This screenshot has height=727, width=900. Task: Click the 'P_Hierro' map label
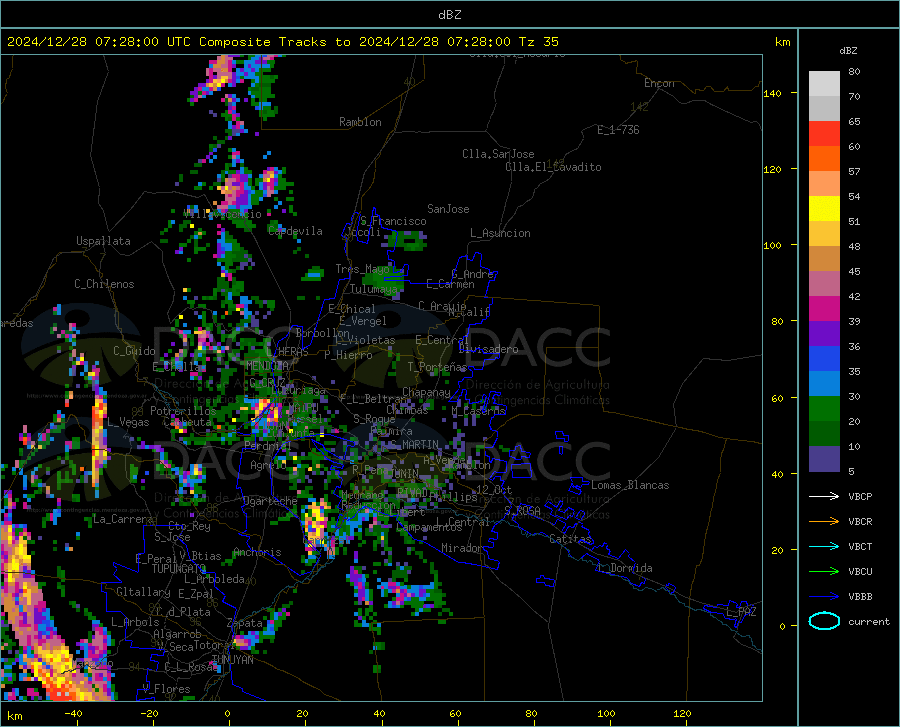tap(348, 355)
